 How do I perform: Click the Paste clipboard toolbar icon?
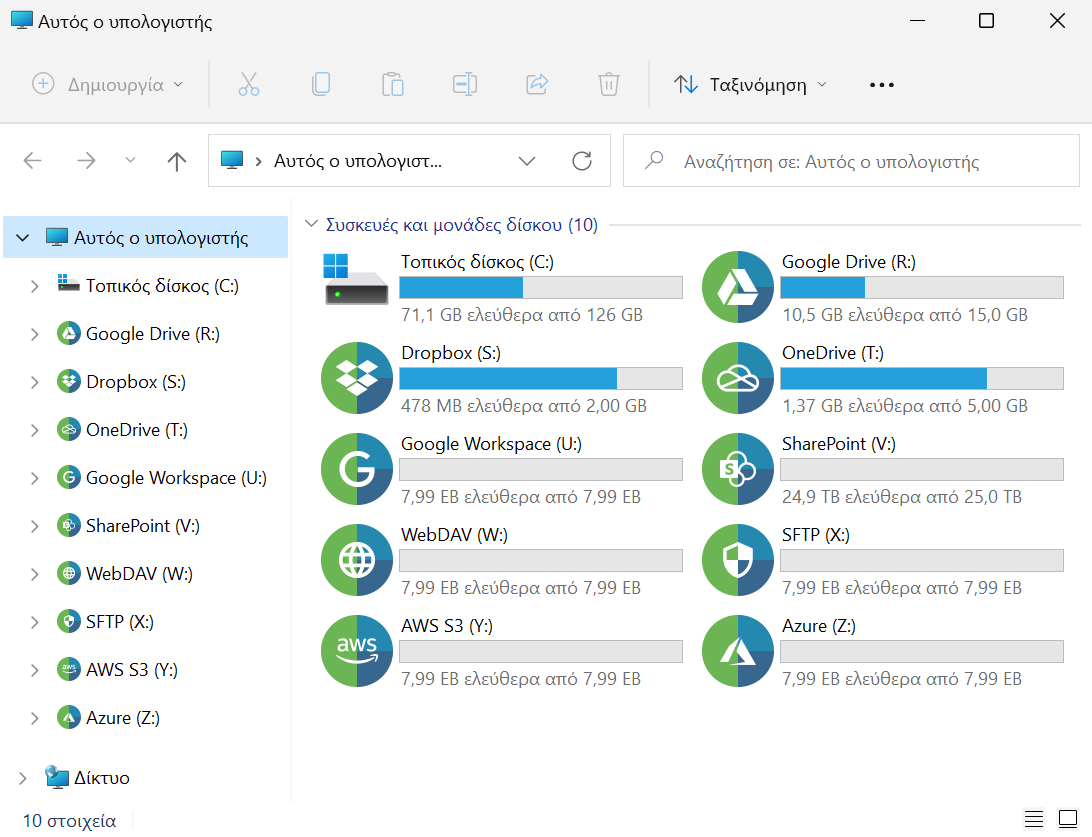(x=393, y=84)
